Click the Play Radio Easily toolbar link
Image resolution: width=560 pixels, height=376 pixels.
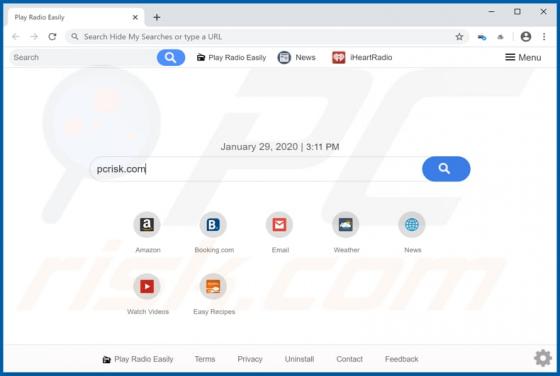point(237,57)
